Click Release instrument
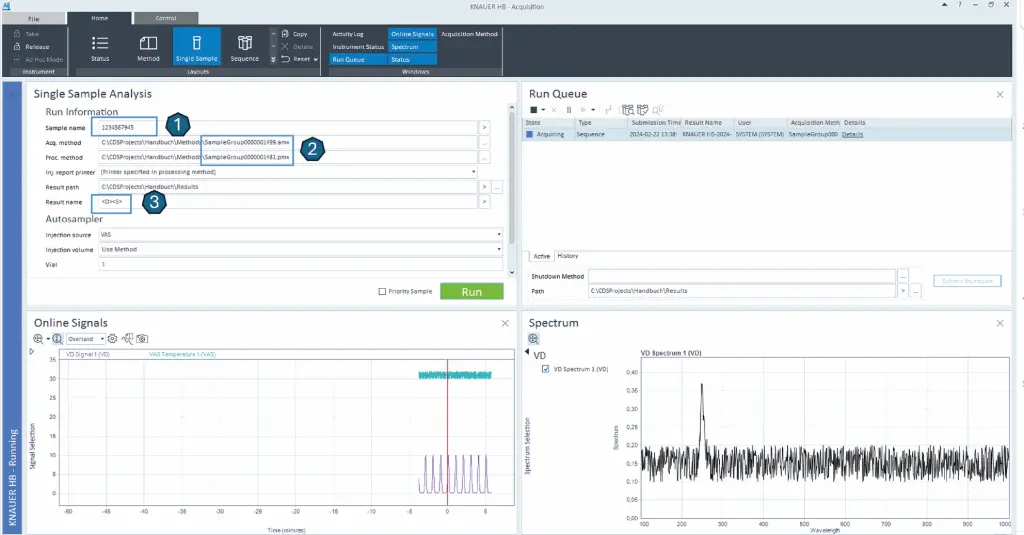 (x=31, y=46)
